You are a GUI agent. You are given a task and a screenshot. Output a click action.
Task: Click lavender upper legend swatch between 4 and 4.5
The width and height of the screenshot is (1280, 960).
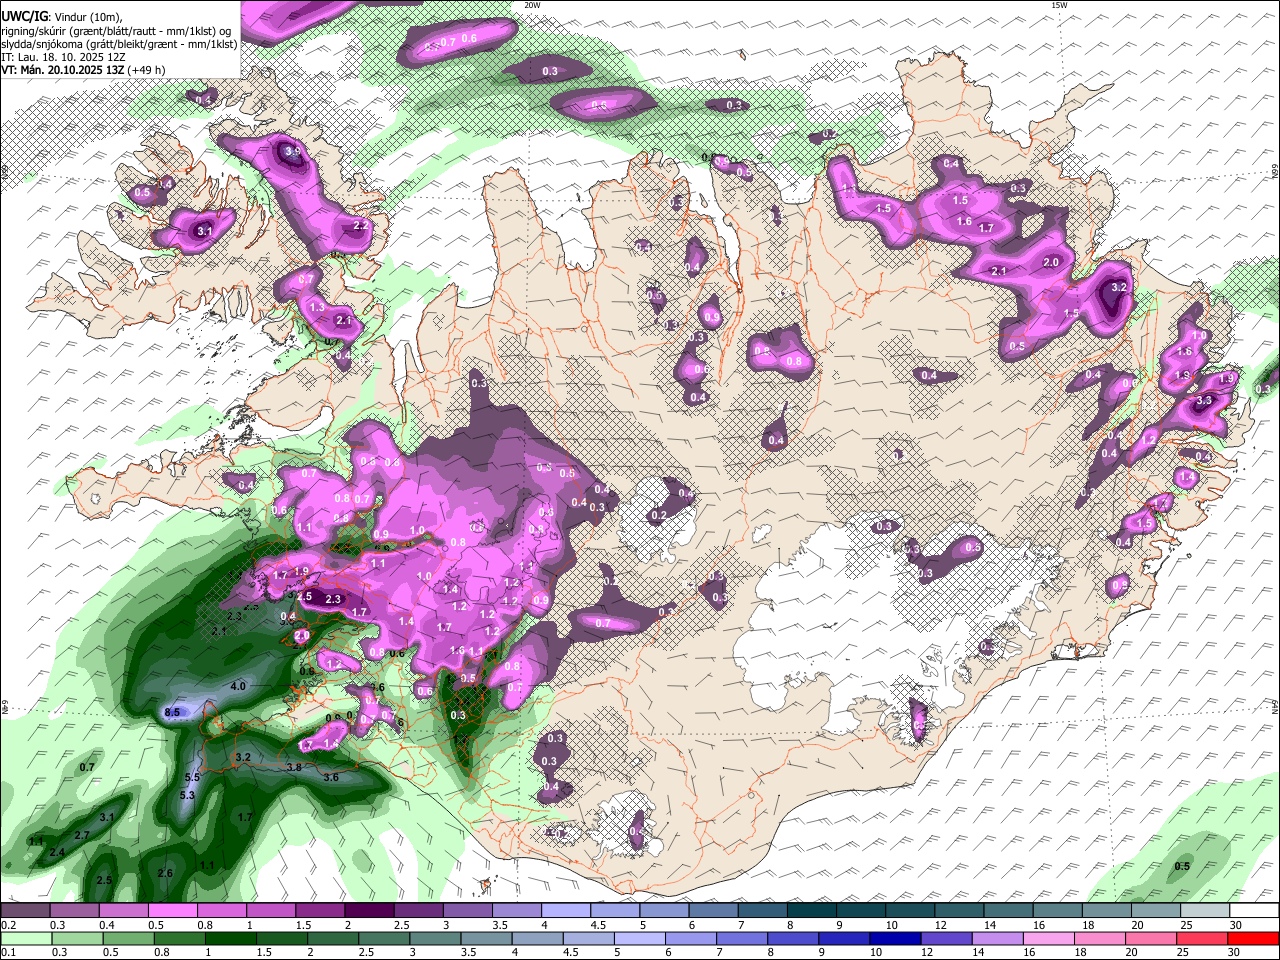click(x=564, y=911)
